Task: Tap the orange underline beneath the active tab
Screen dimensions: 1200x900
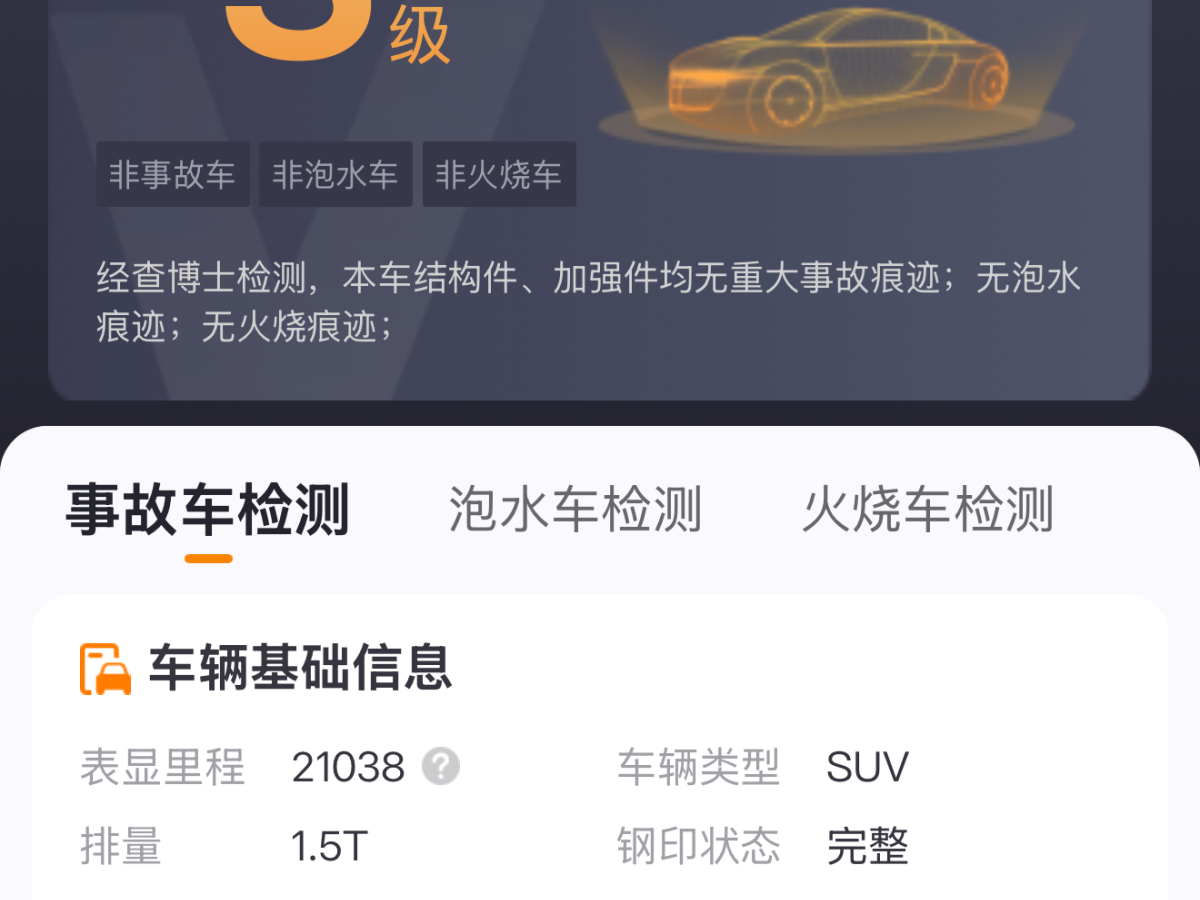Action: 208,558
